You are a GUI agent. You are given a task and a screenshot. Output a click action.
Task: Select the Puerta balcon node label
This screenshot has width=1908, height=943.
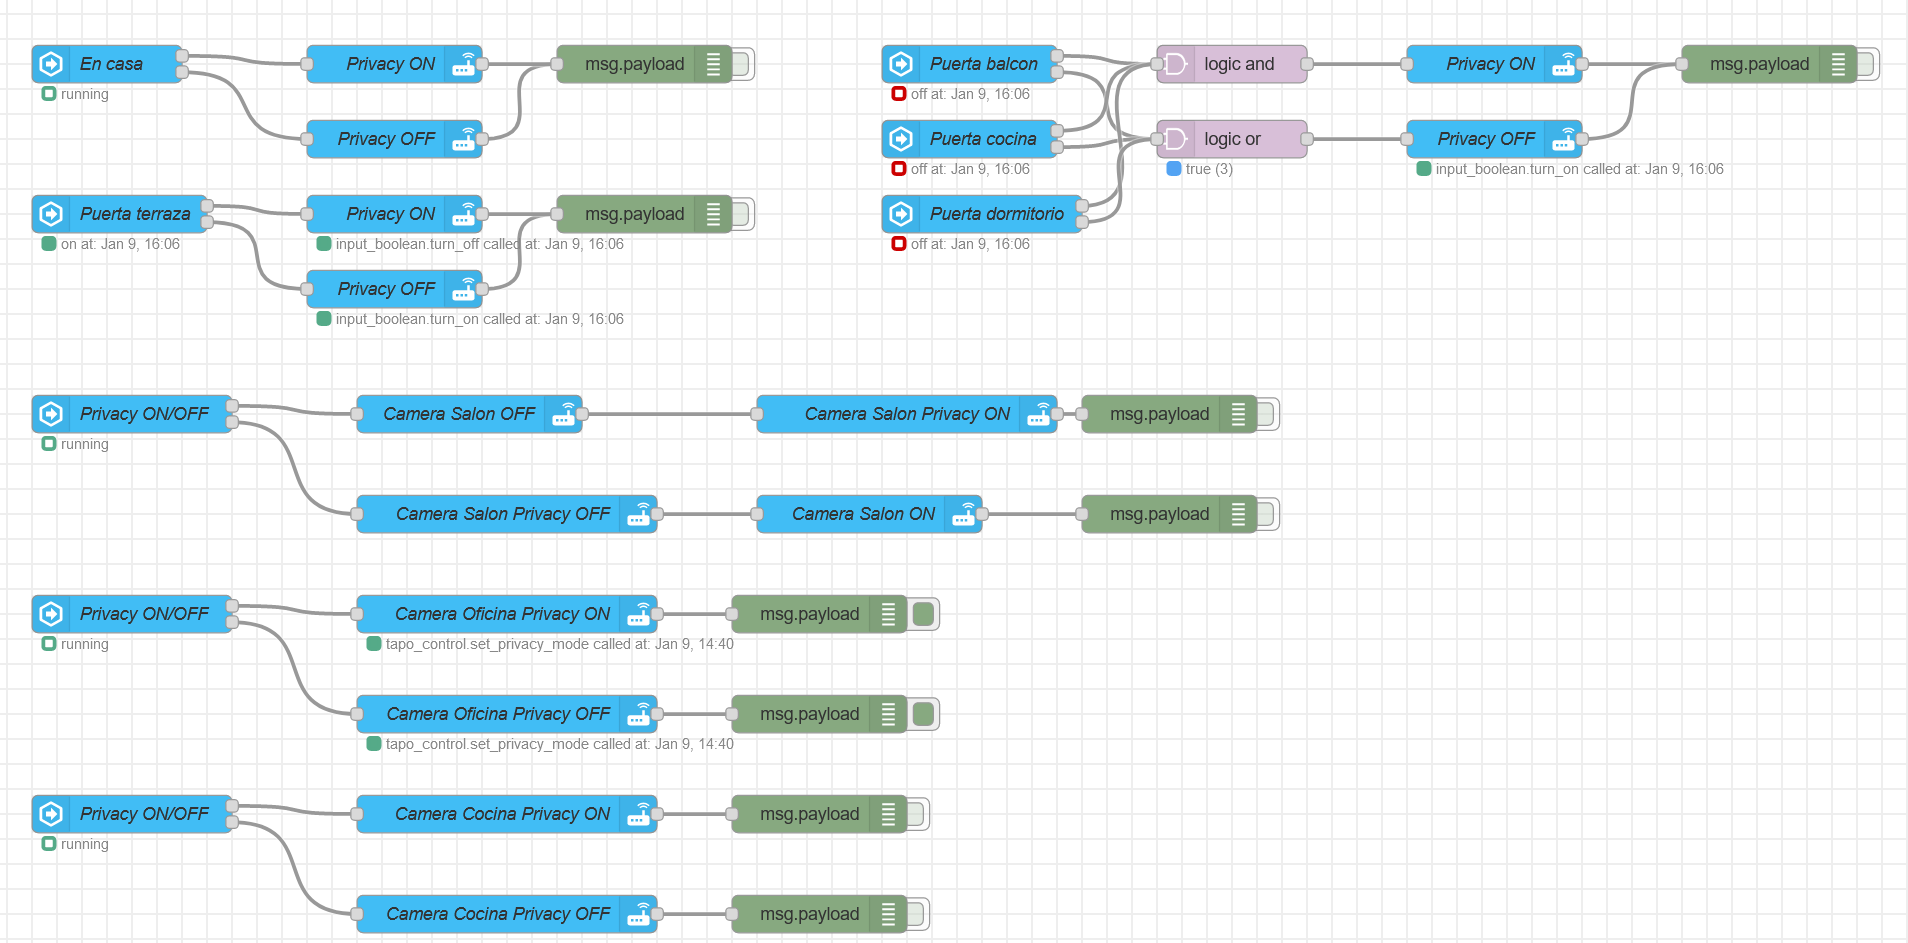(x=984, y=64)
